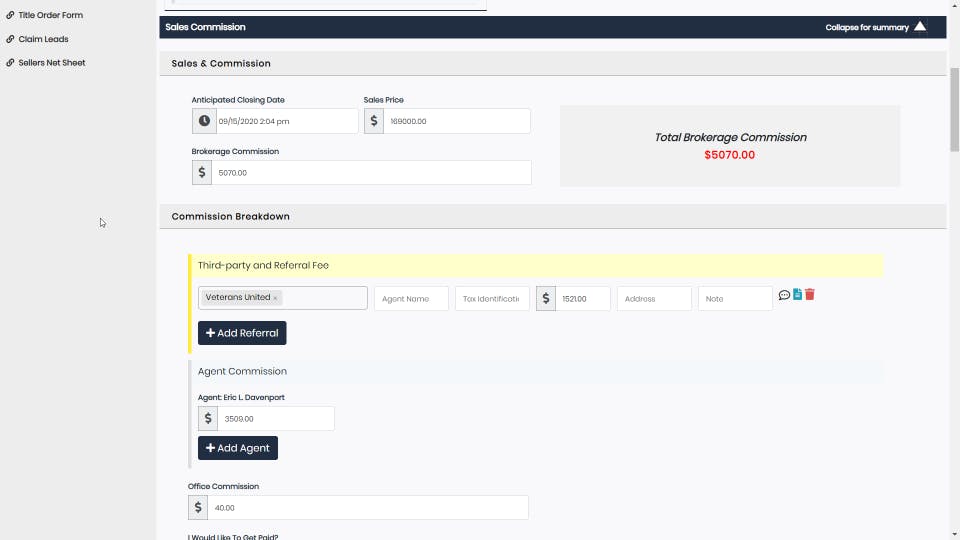Delete the referral with the red trash icon
This screenshot has height=540, width=960.
809,294
